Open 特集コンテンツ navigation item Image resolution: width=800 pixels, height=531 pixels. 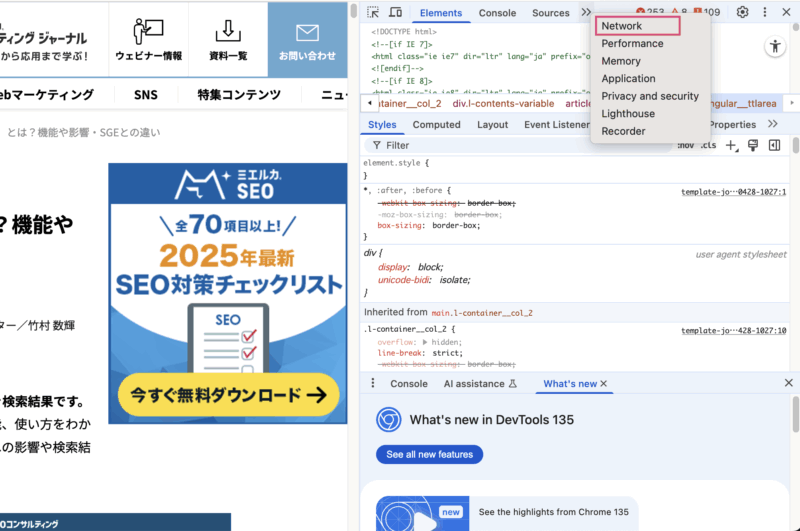pos(239,94)
